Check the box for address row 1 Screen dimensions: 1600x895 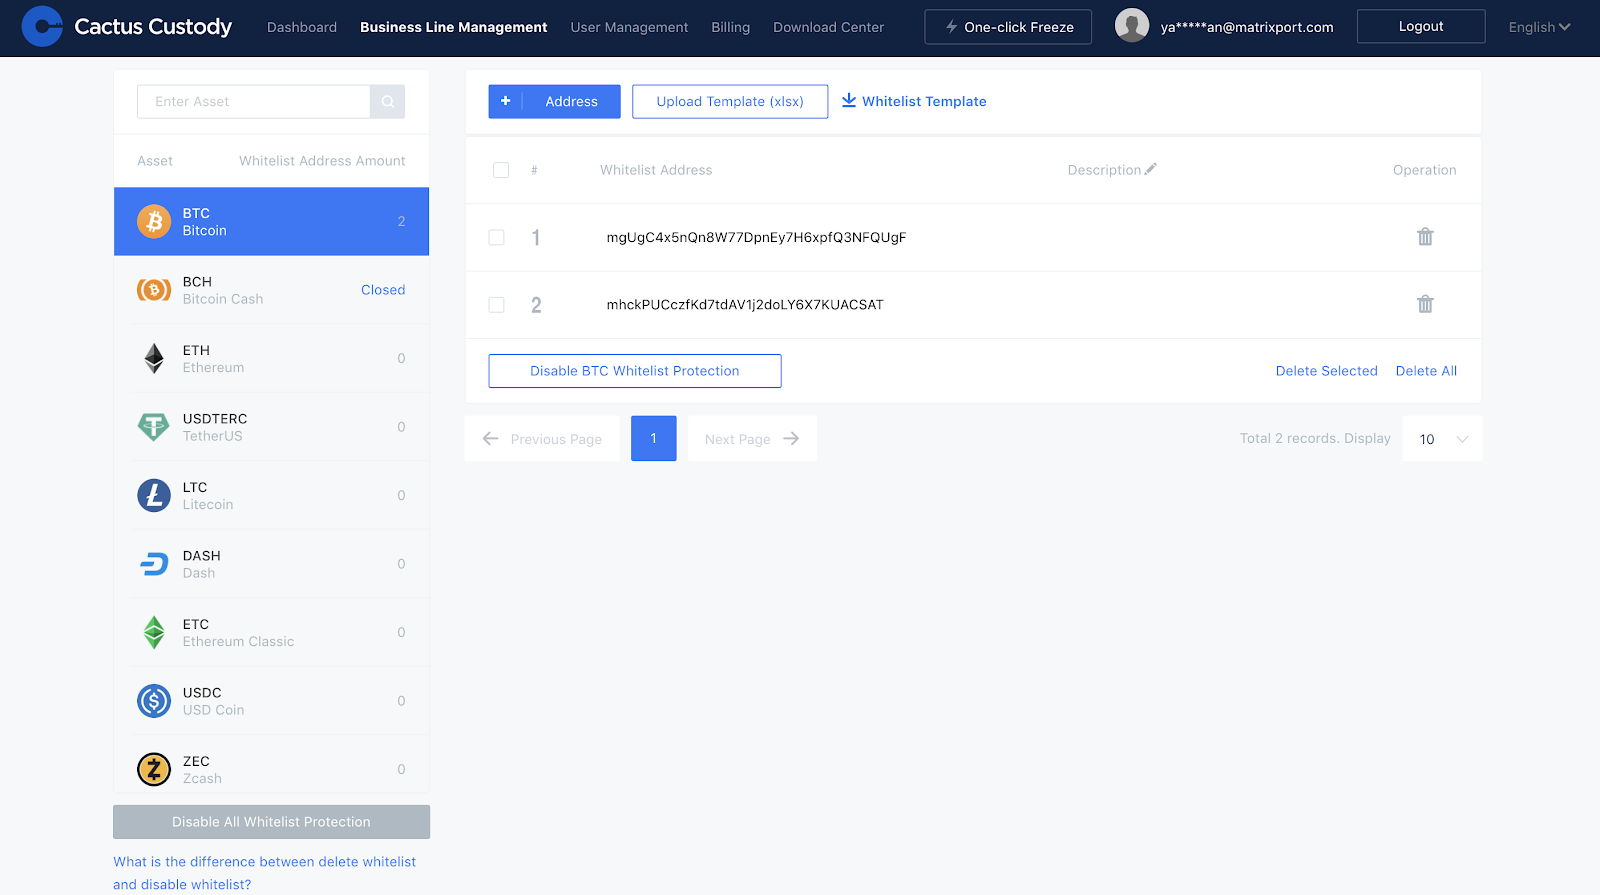pos(496,237)
